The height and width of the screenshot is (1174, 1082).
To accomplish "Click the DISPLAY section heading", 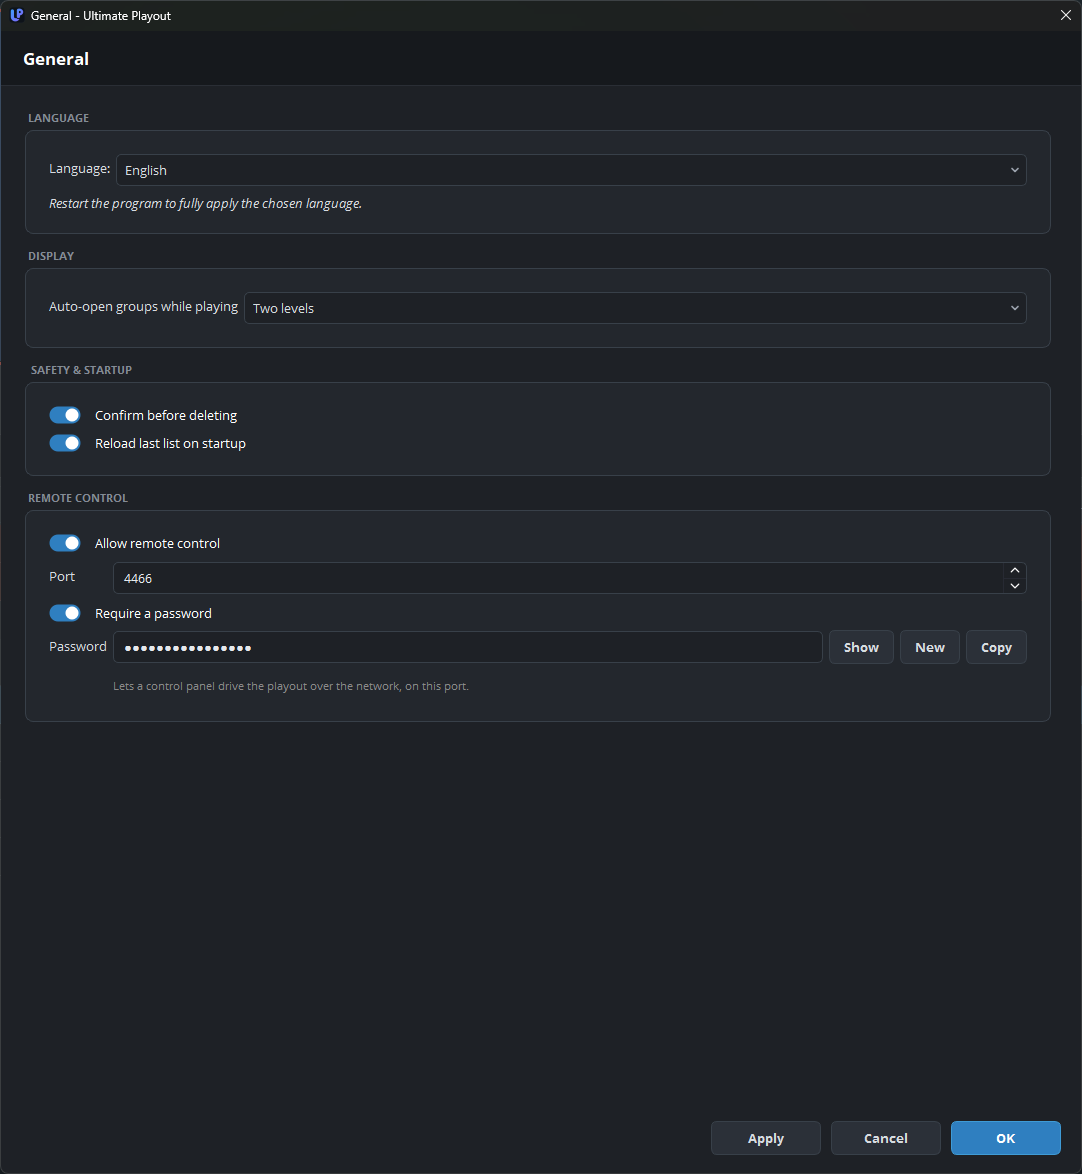I will (x=51, y=256).
